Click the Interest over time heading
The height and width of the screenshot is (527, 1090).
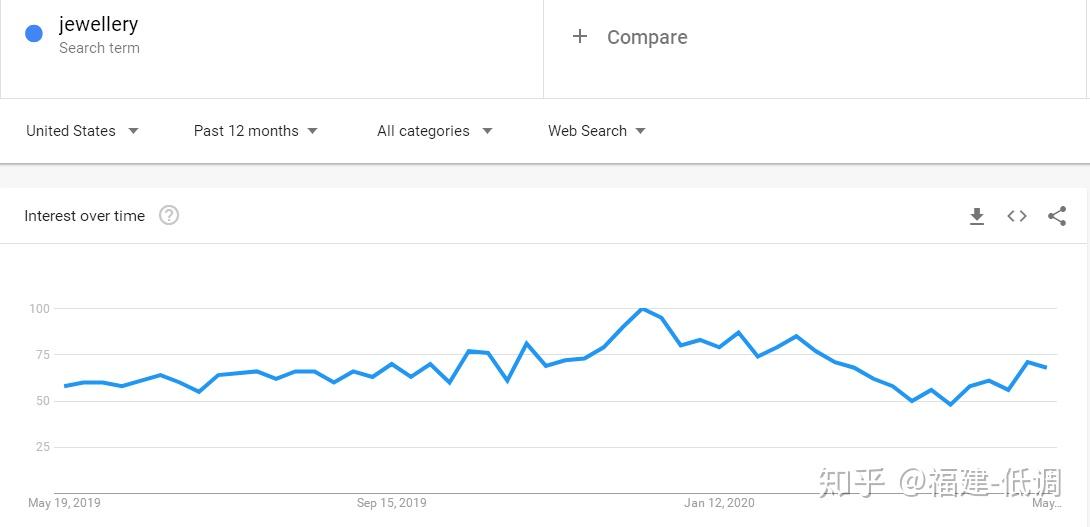(x=84, y=216)
